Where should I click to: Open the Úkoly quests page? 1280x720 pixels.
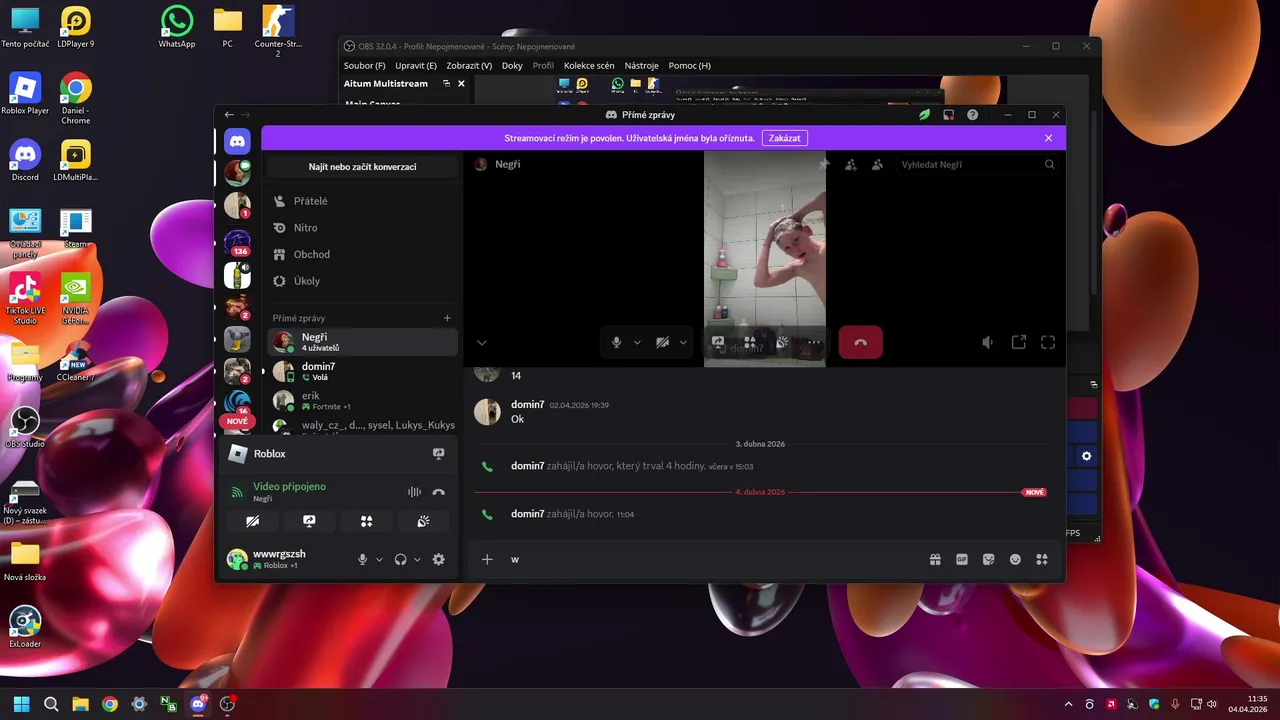(362, 281)
